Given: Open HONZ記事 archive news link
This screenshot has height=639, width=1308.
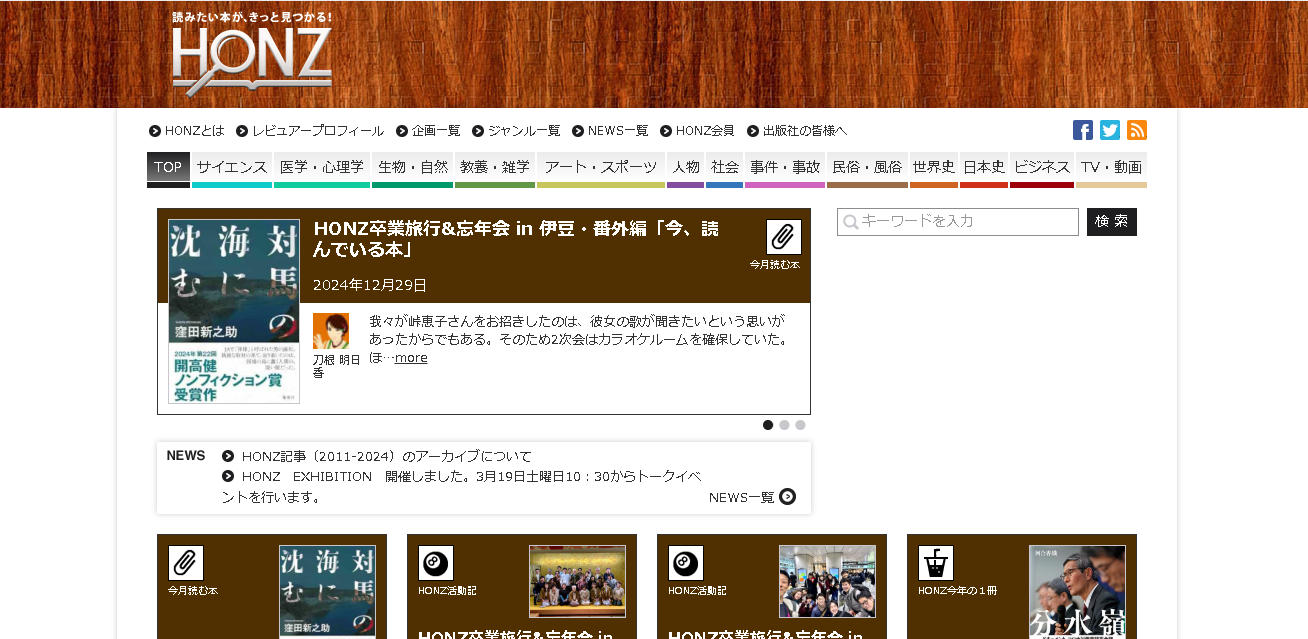Looking at the screenshot, I should pyautogui.click(x=386, y=456).
